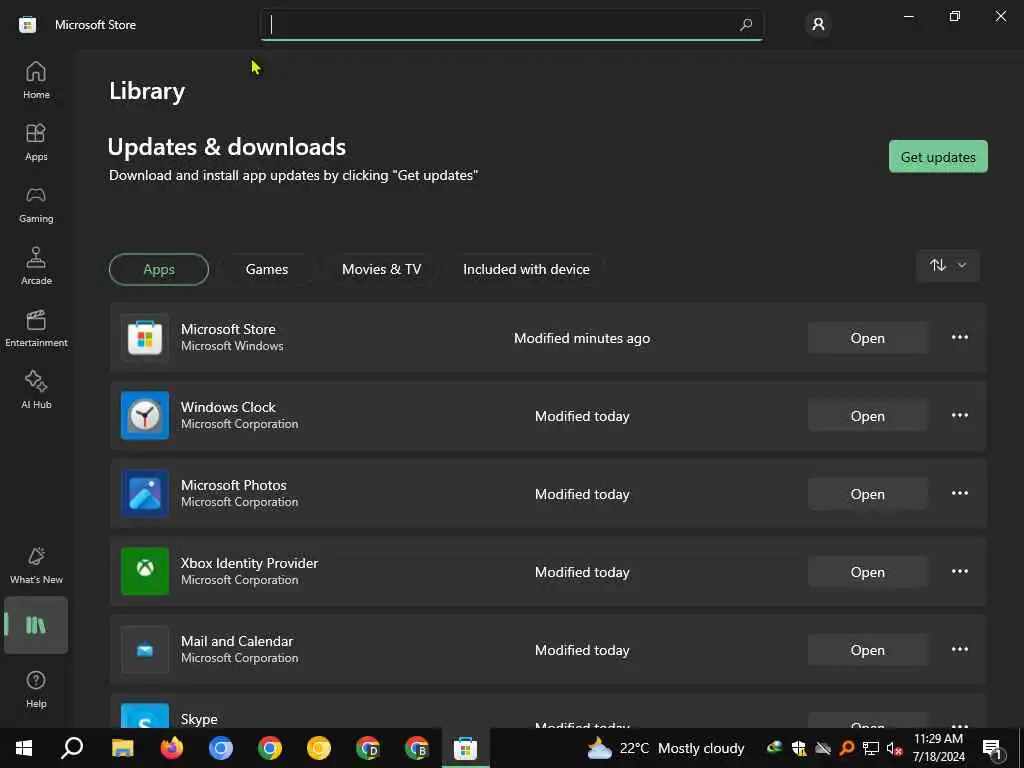Open more options for Microsoft Store row
Viewport: 1024px width, 768px height.
(959, 338)
